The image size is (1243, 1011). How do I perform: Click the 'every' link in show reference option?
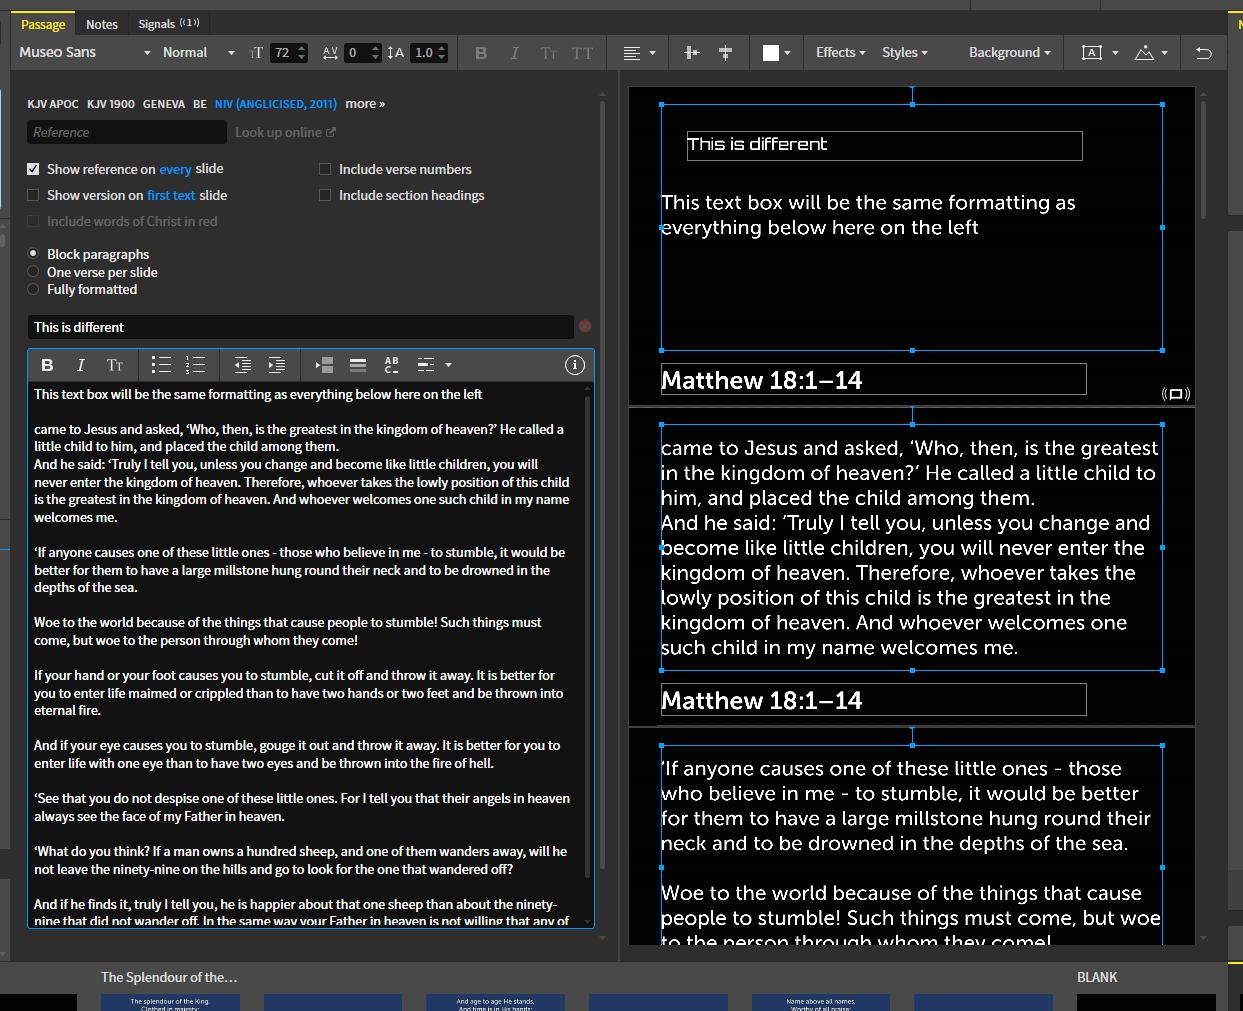point(175,170)
